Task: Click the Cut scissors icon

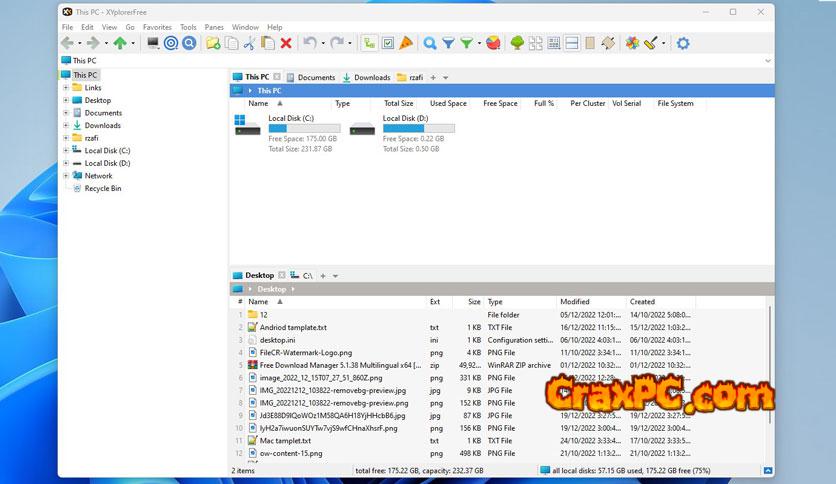Action: (250, 43)
